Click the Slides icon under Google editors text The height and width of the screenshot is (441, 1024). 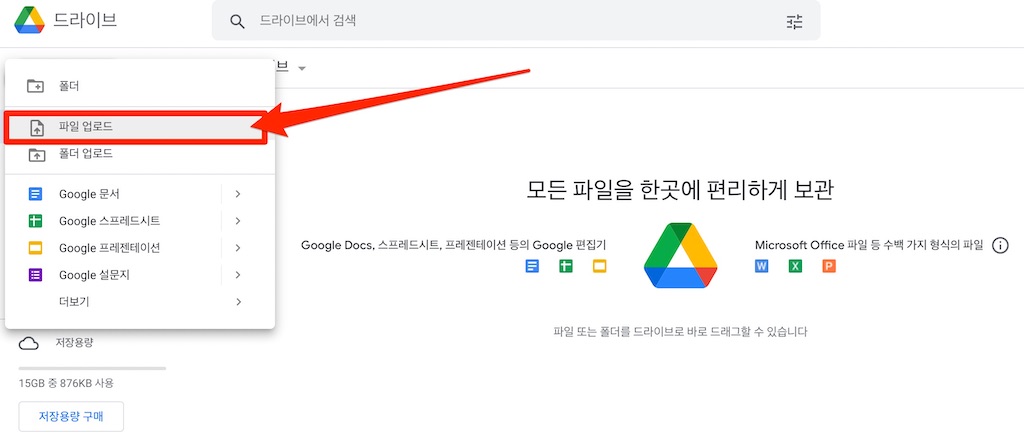(x=600, y=266)
